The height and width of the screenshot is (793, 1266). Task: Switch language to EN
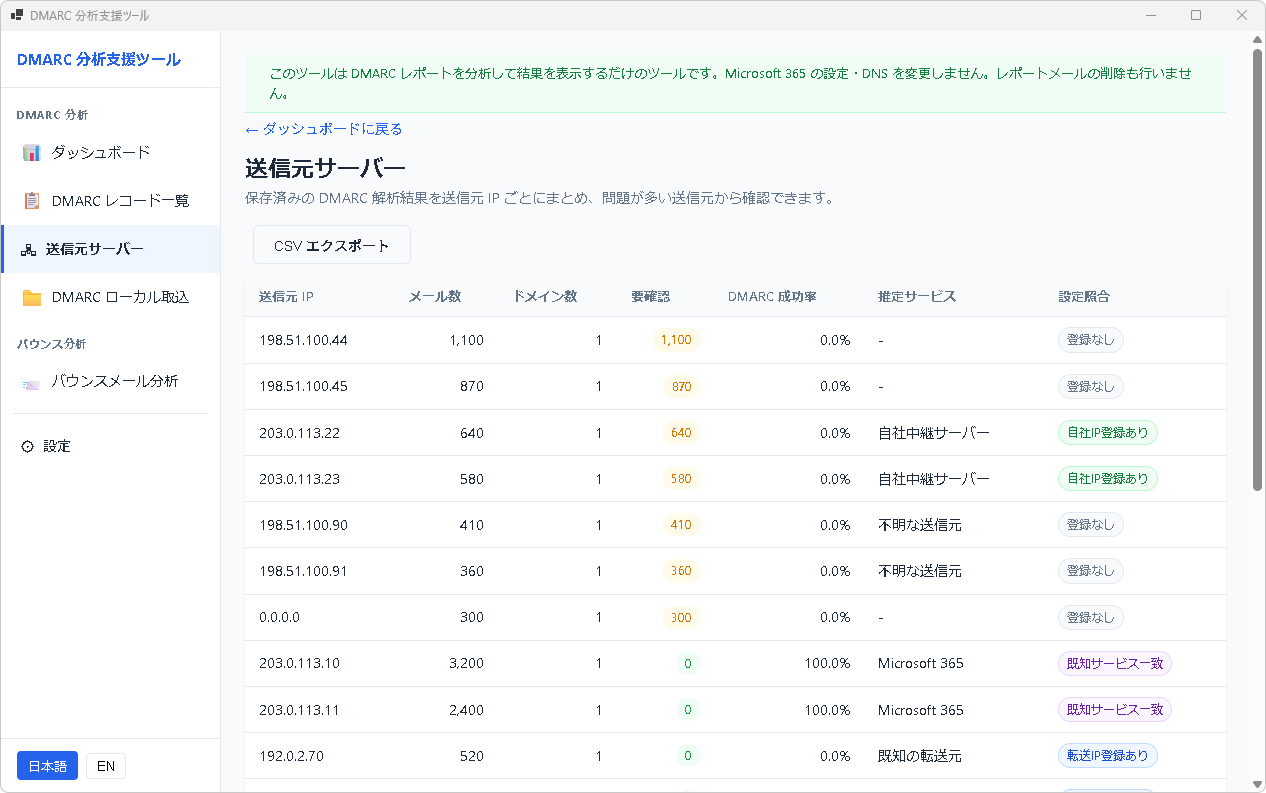(106, 766)
